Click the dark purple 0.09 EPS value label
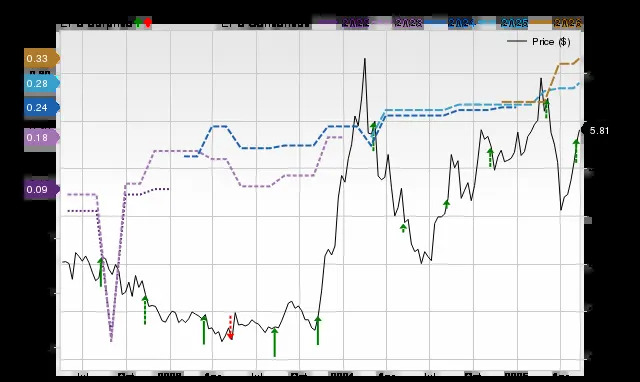Viewport: 640px width, 382px height. coord(42,189)
